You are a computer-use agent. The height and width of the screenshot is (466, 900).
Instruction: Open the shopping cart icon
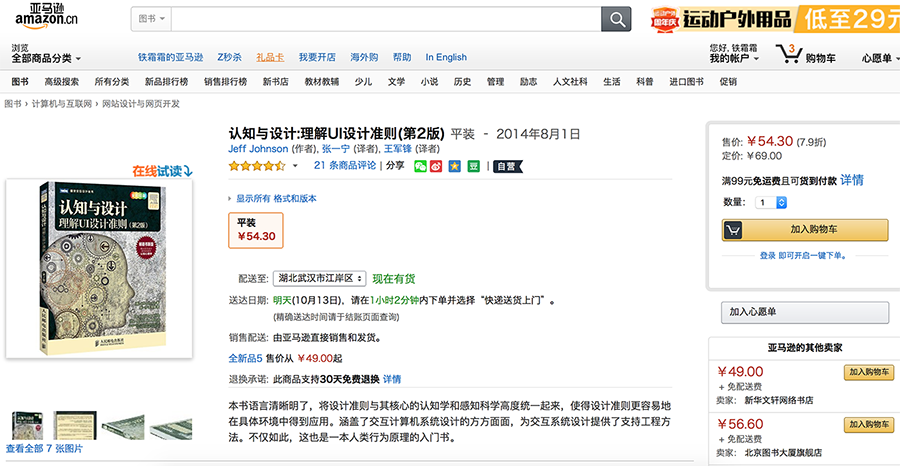point(789,54)
